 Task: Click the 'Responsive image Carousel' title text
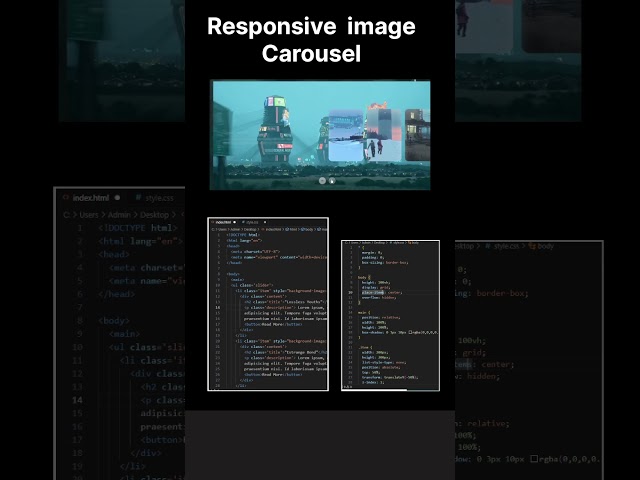pyautogui.click(x=311, y=40)
